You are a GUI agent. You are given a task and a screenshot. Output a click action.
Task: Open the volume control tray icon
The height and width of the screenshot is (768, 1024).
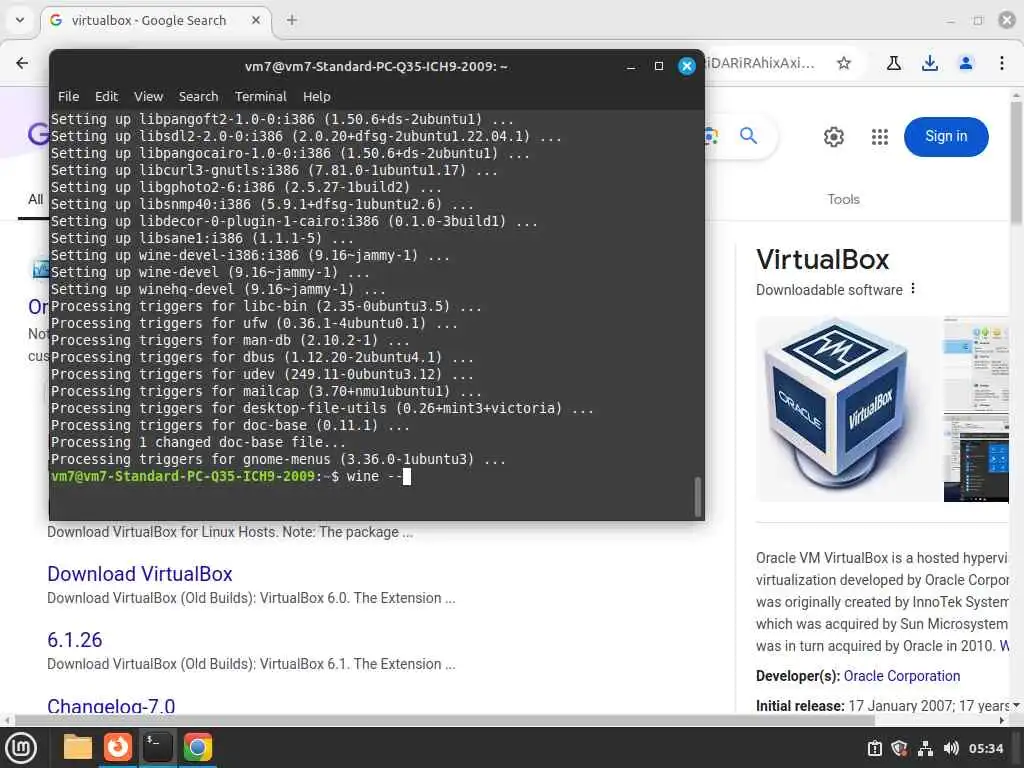[x=951, y=748]
